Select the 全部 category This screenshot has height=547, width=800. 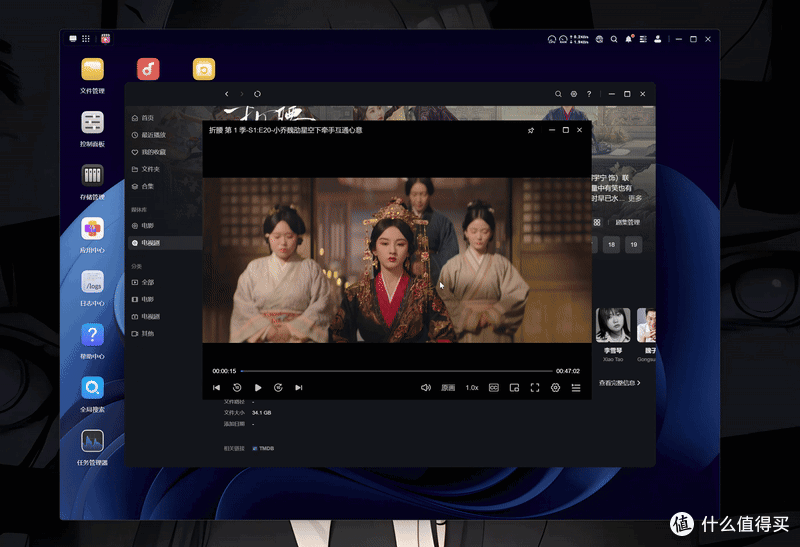point(164,282)
